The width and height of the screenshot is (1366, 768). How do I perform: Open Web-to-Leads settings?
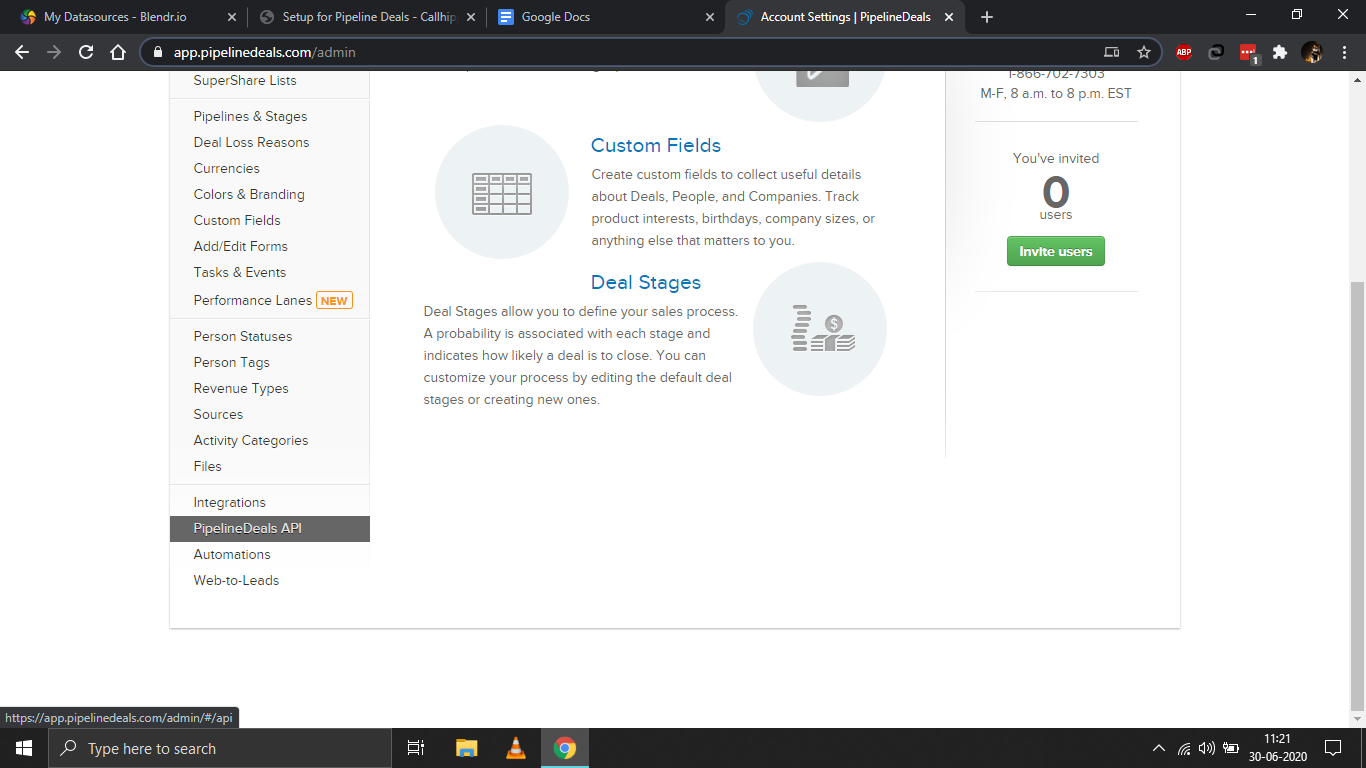236,580
